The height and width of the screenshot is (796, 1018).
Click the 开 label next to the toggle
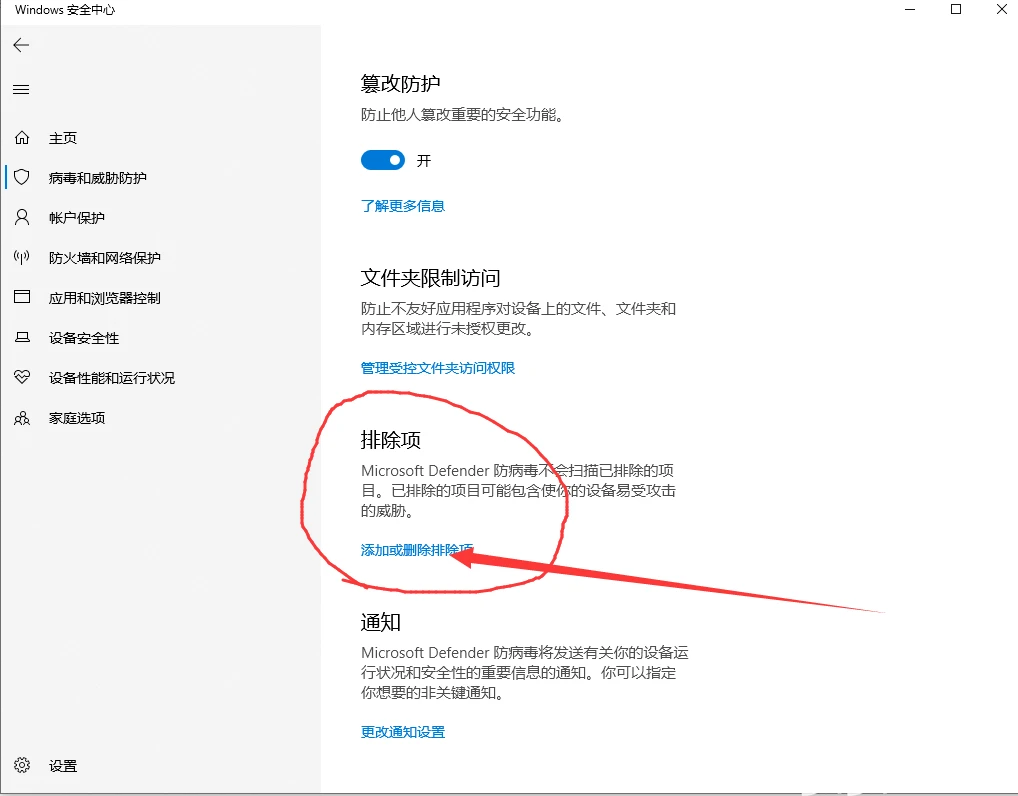point(424,160)
